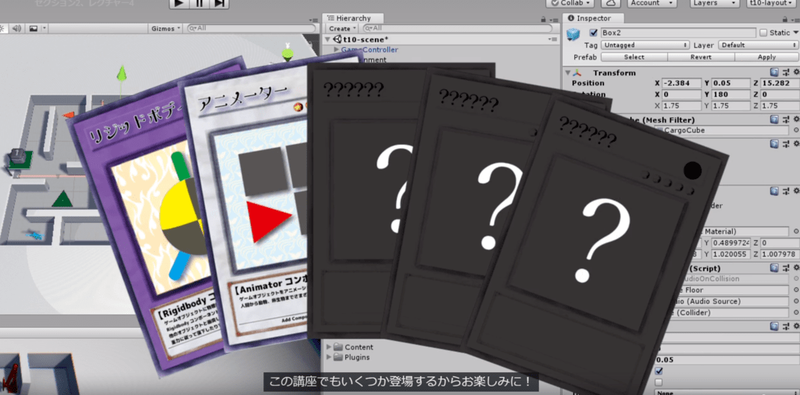This screenshot has width=800, height=395.
Task: Click the Scene view search field
Action: [251, 29]
